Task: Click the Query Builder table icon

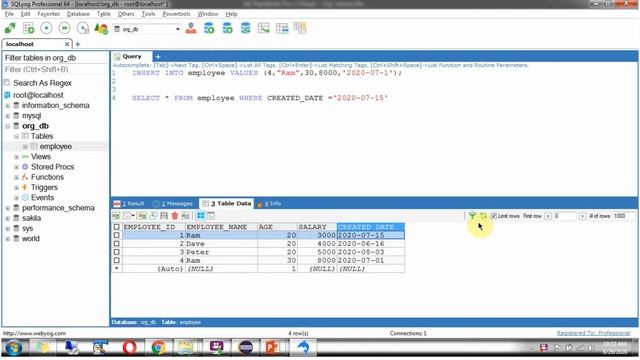Action: 282,28
